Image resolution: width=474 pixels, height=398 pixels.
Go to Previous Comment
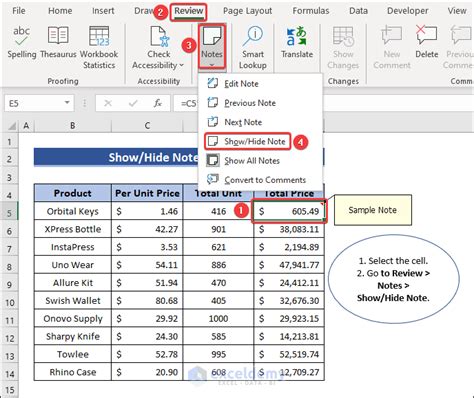[x=459, y=47]
